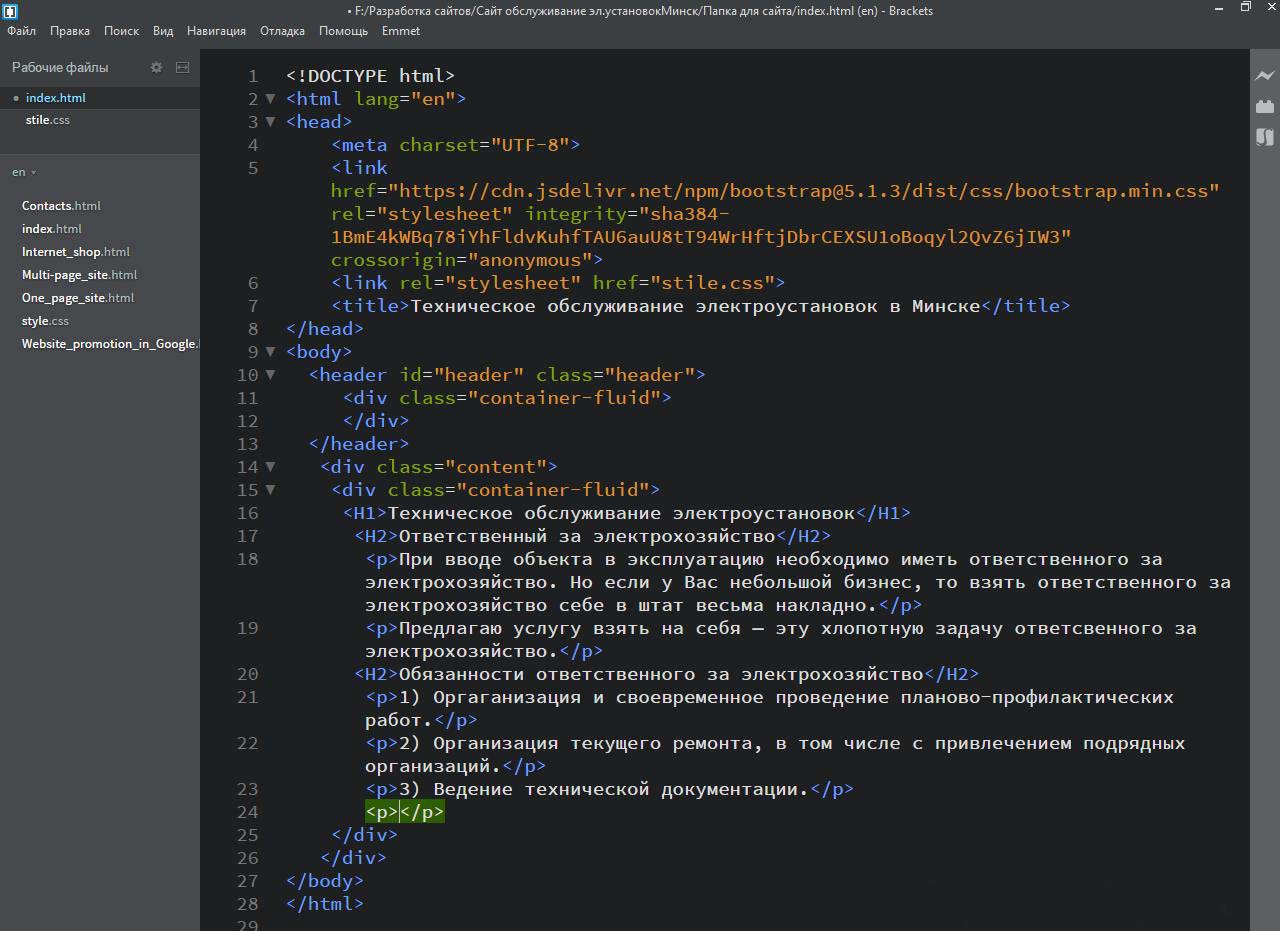The width and height of the screenshot is (1280, 931).
Task: Open the Emmet menu
Action: (400, 31)
